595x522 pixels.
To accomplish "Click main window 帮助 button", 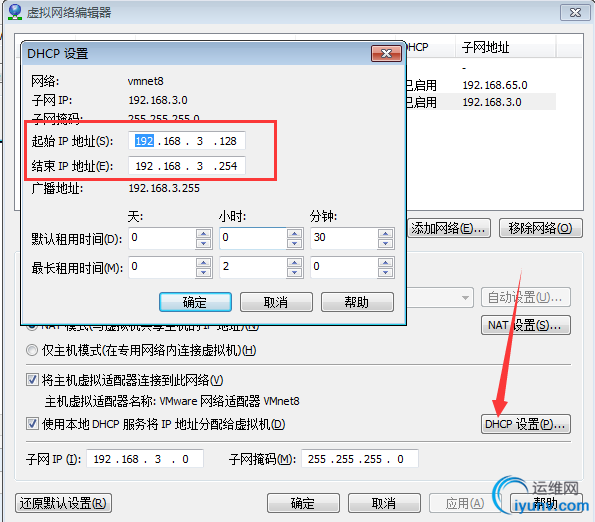I will pyautogui.click(x=546, y=503).
